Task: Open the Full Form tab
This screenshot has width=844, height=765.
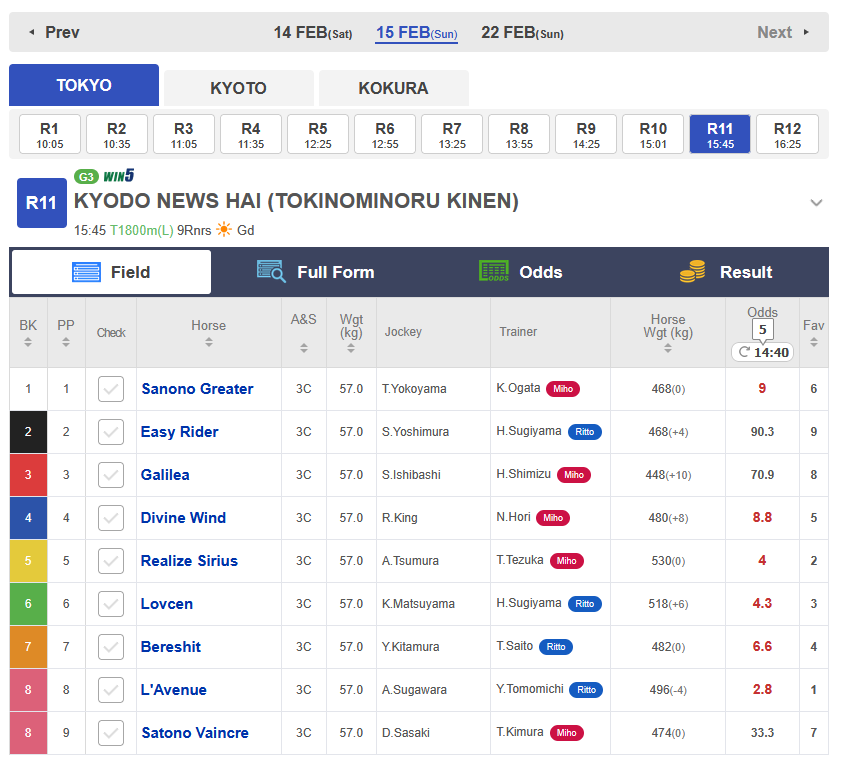Action: [x=316, y=272]
